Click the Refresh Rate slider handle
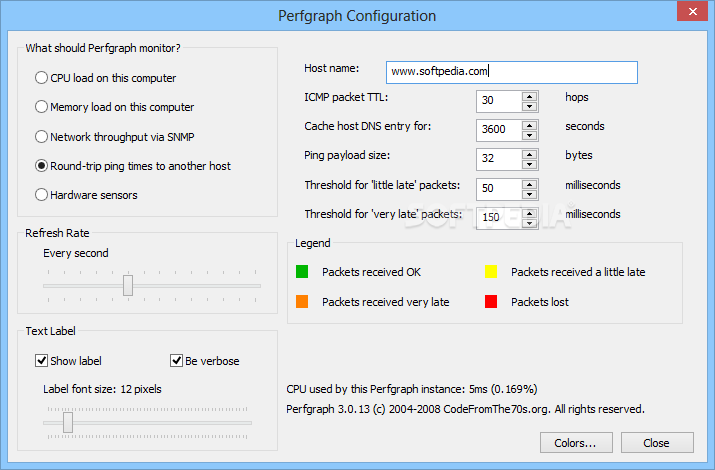This screenshot has width=715, height=470. click(128, 285)
